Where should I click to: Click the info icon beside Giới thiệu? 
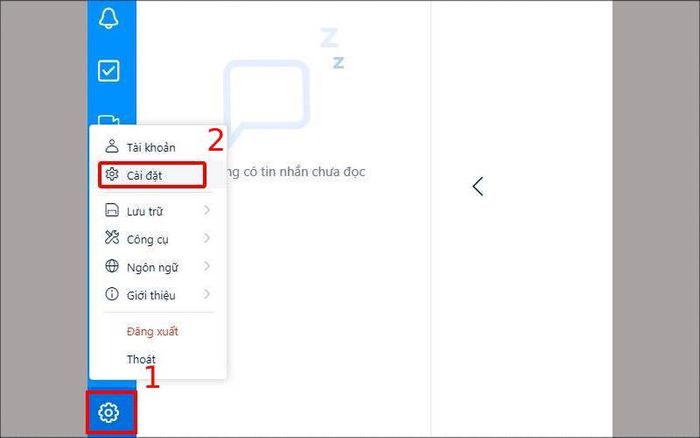pos(112,294)
